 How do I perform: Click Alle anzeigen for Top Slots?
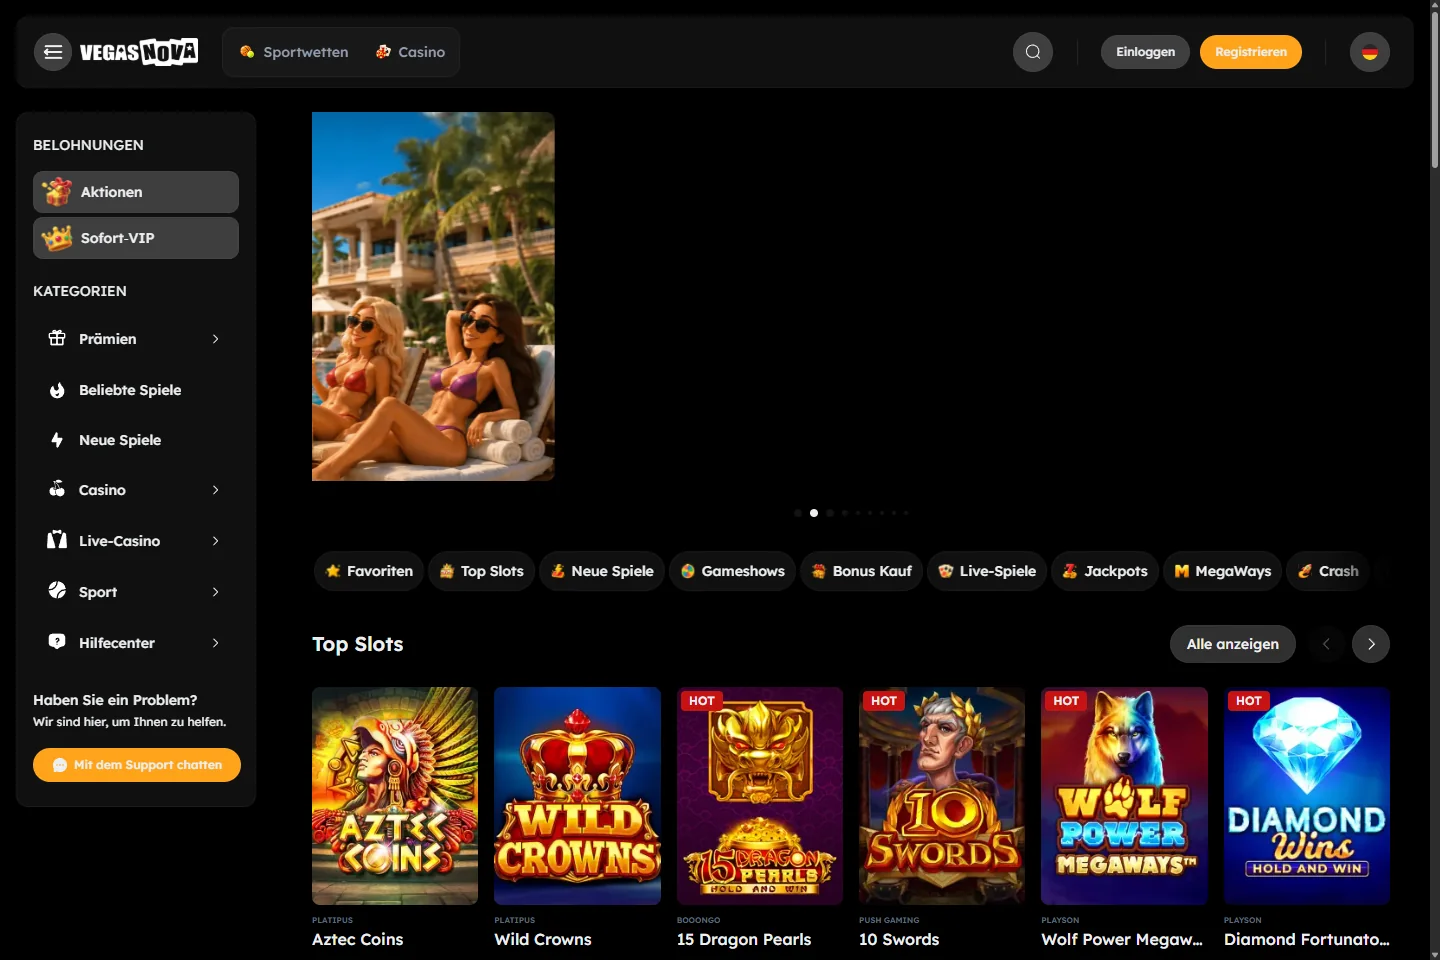pos(1232,644)
